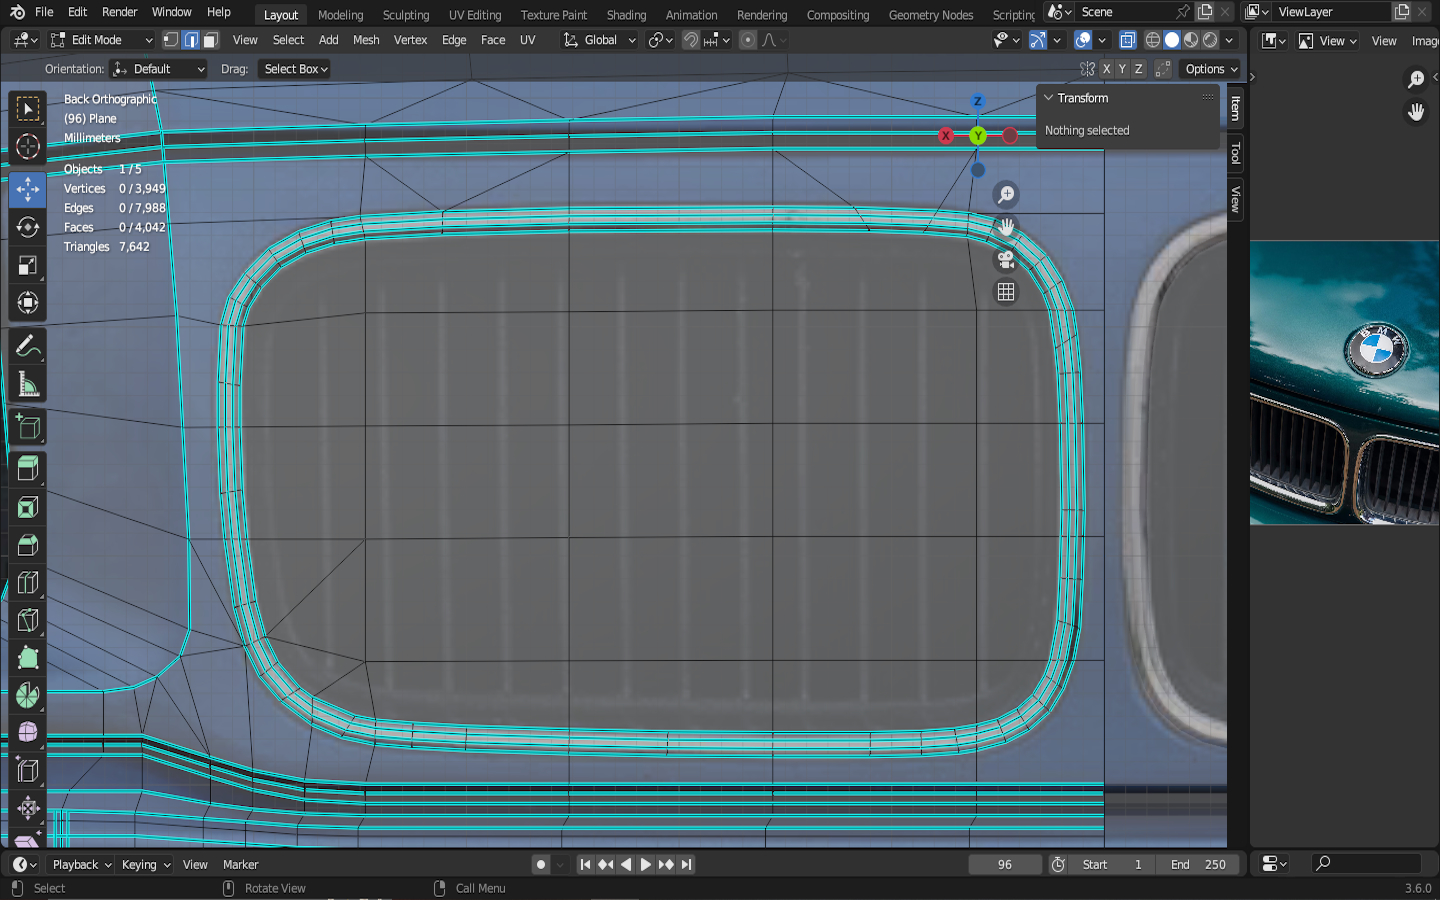
Task: Click the Cursor tool icon
Action: [28, 146]
